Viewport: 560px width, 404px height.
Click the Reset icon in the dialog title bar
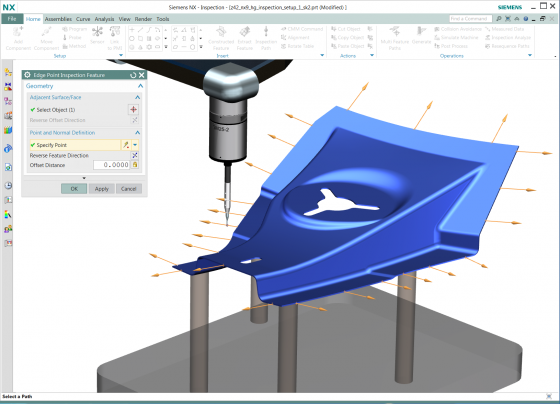pyautogui.click(x=133, y=75)
